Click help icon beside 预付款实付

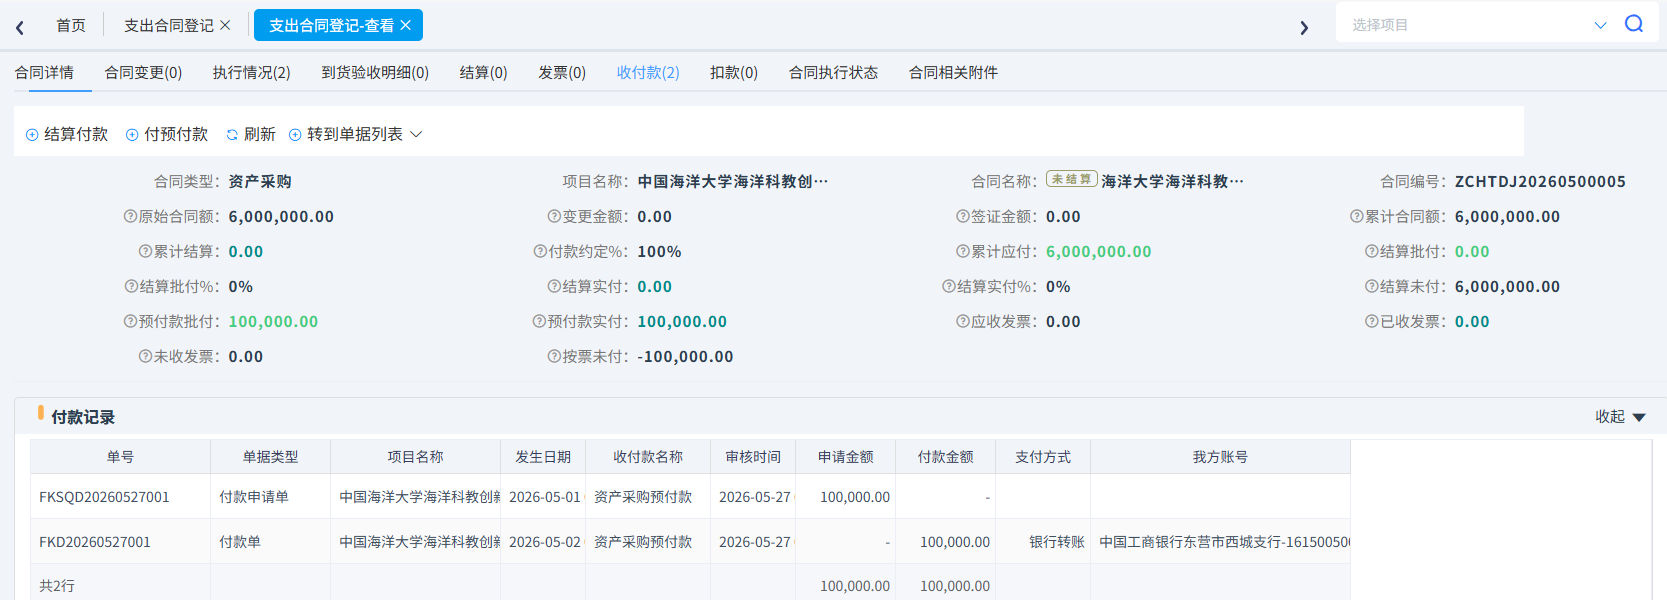click(x=539, y=321)
